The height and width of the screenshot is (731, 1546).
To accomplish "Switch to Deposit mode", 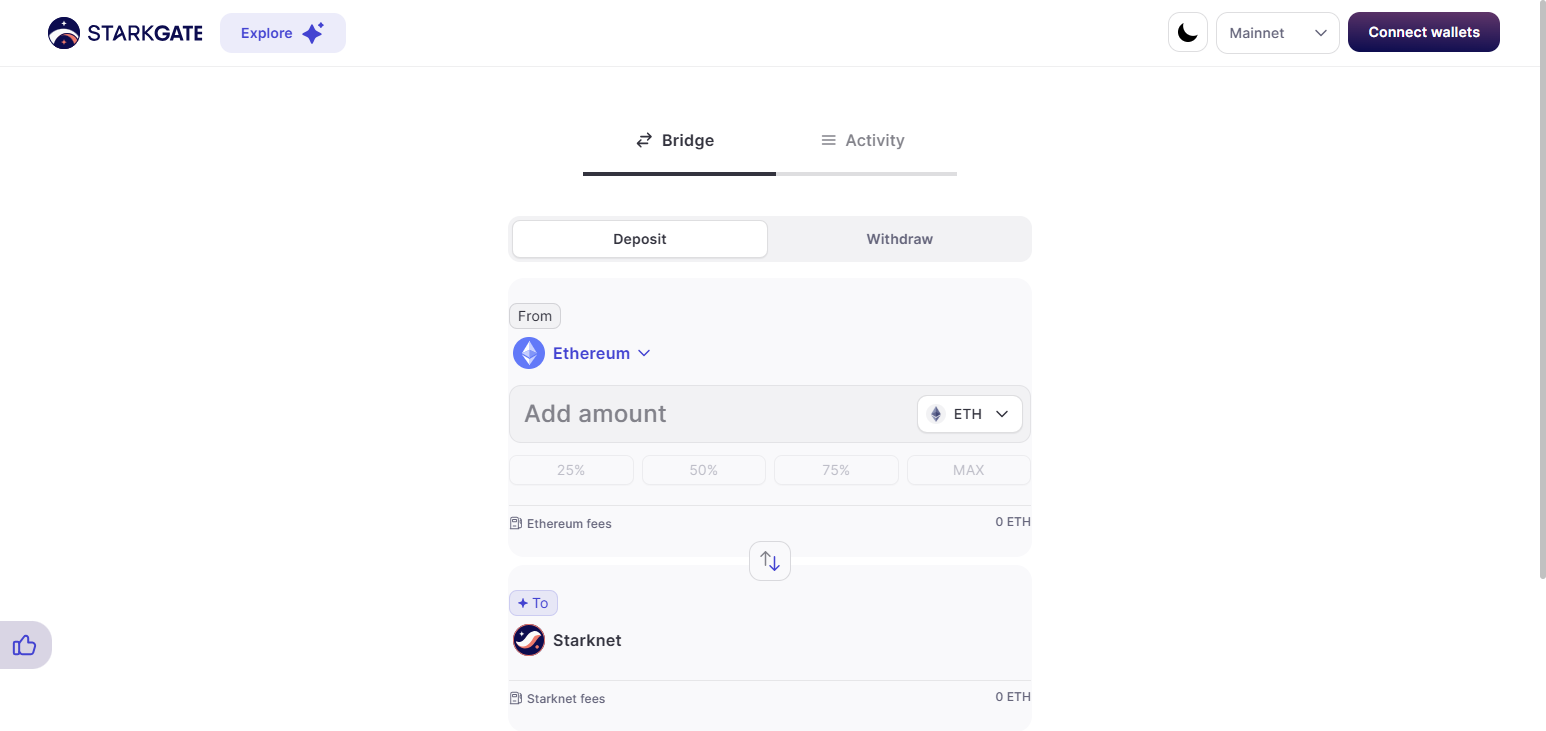I will (x=639, y=239).
